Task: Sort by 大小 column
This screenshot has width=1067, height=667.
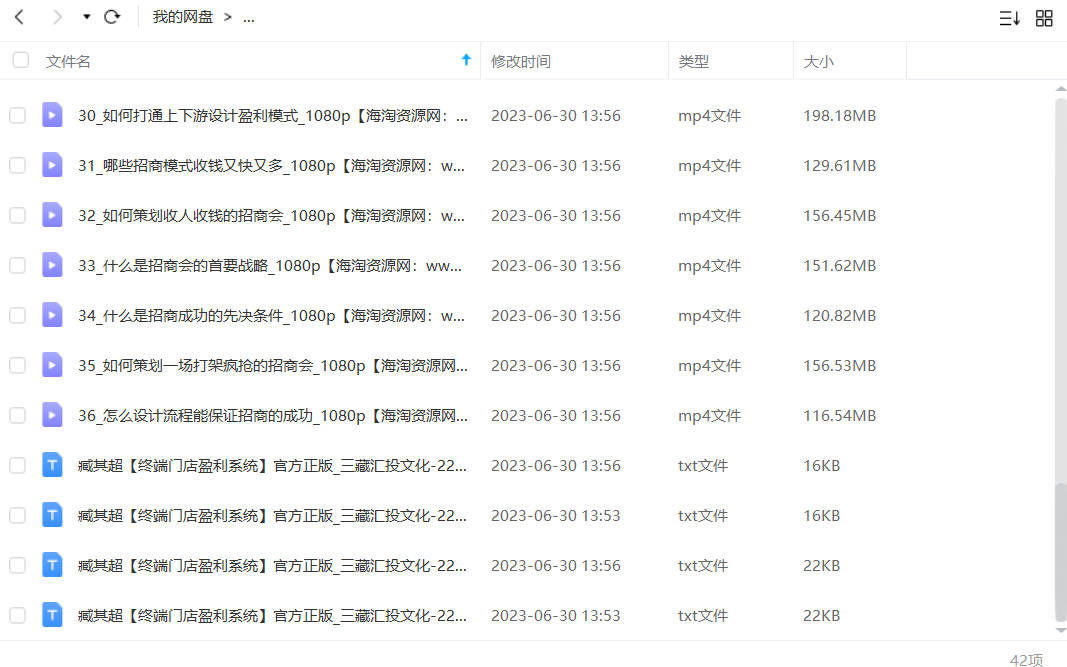Action: [x=818, y=61]
